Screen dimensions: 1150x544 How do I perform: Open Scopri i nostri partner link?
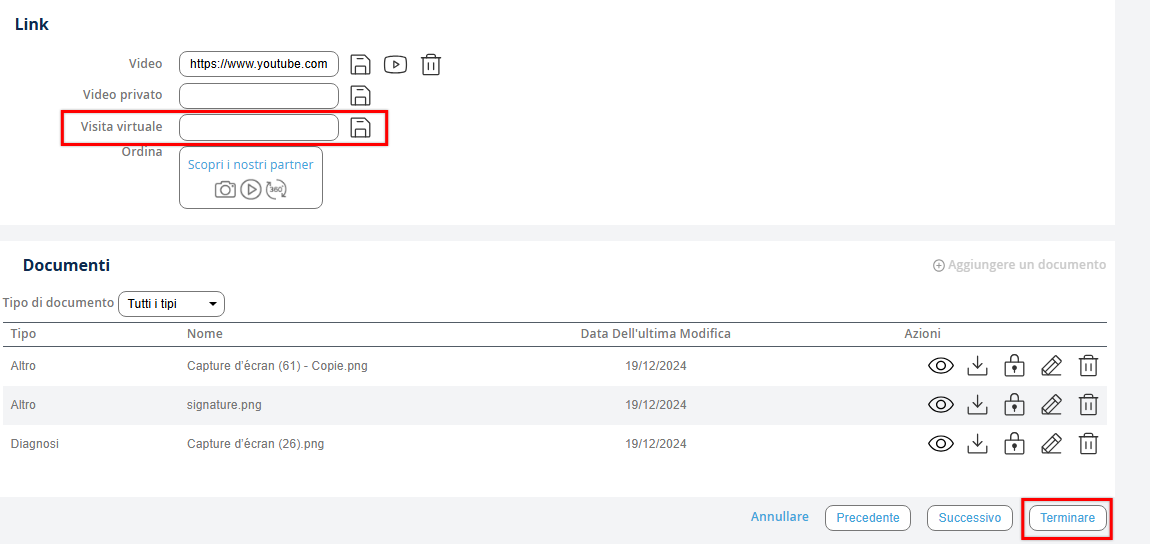pyautogui.click(x=250, y=165)
